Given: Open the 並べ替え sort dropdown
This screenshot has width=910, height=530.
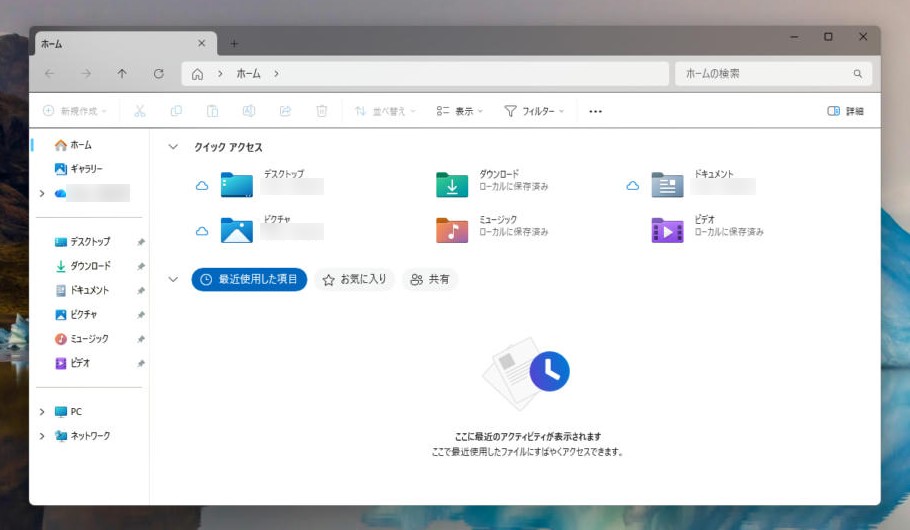Looking at the screenshot, I should coord(385,111).
